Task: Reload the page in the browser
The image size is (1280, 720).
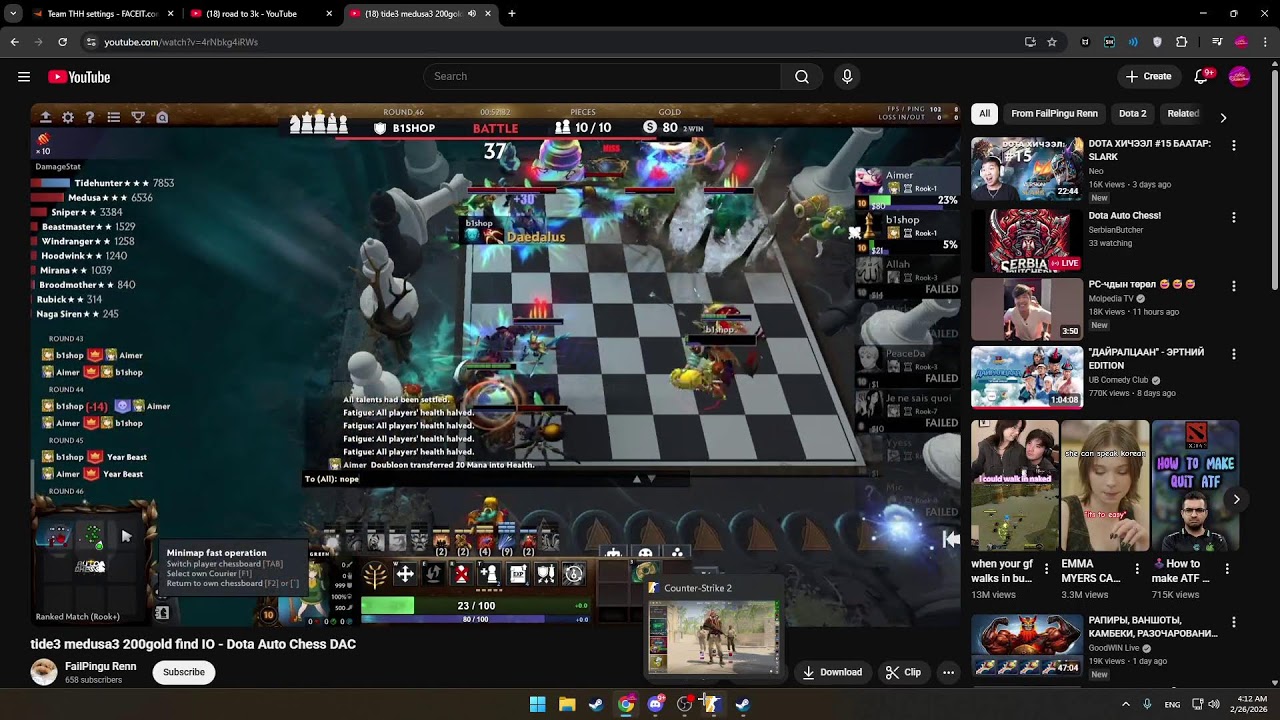Action: [62, 42]
